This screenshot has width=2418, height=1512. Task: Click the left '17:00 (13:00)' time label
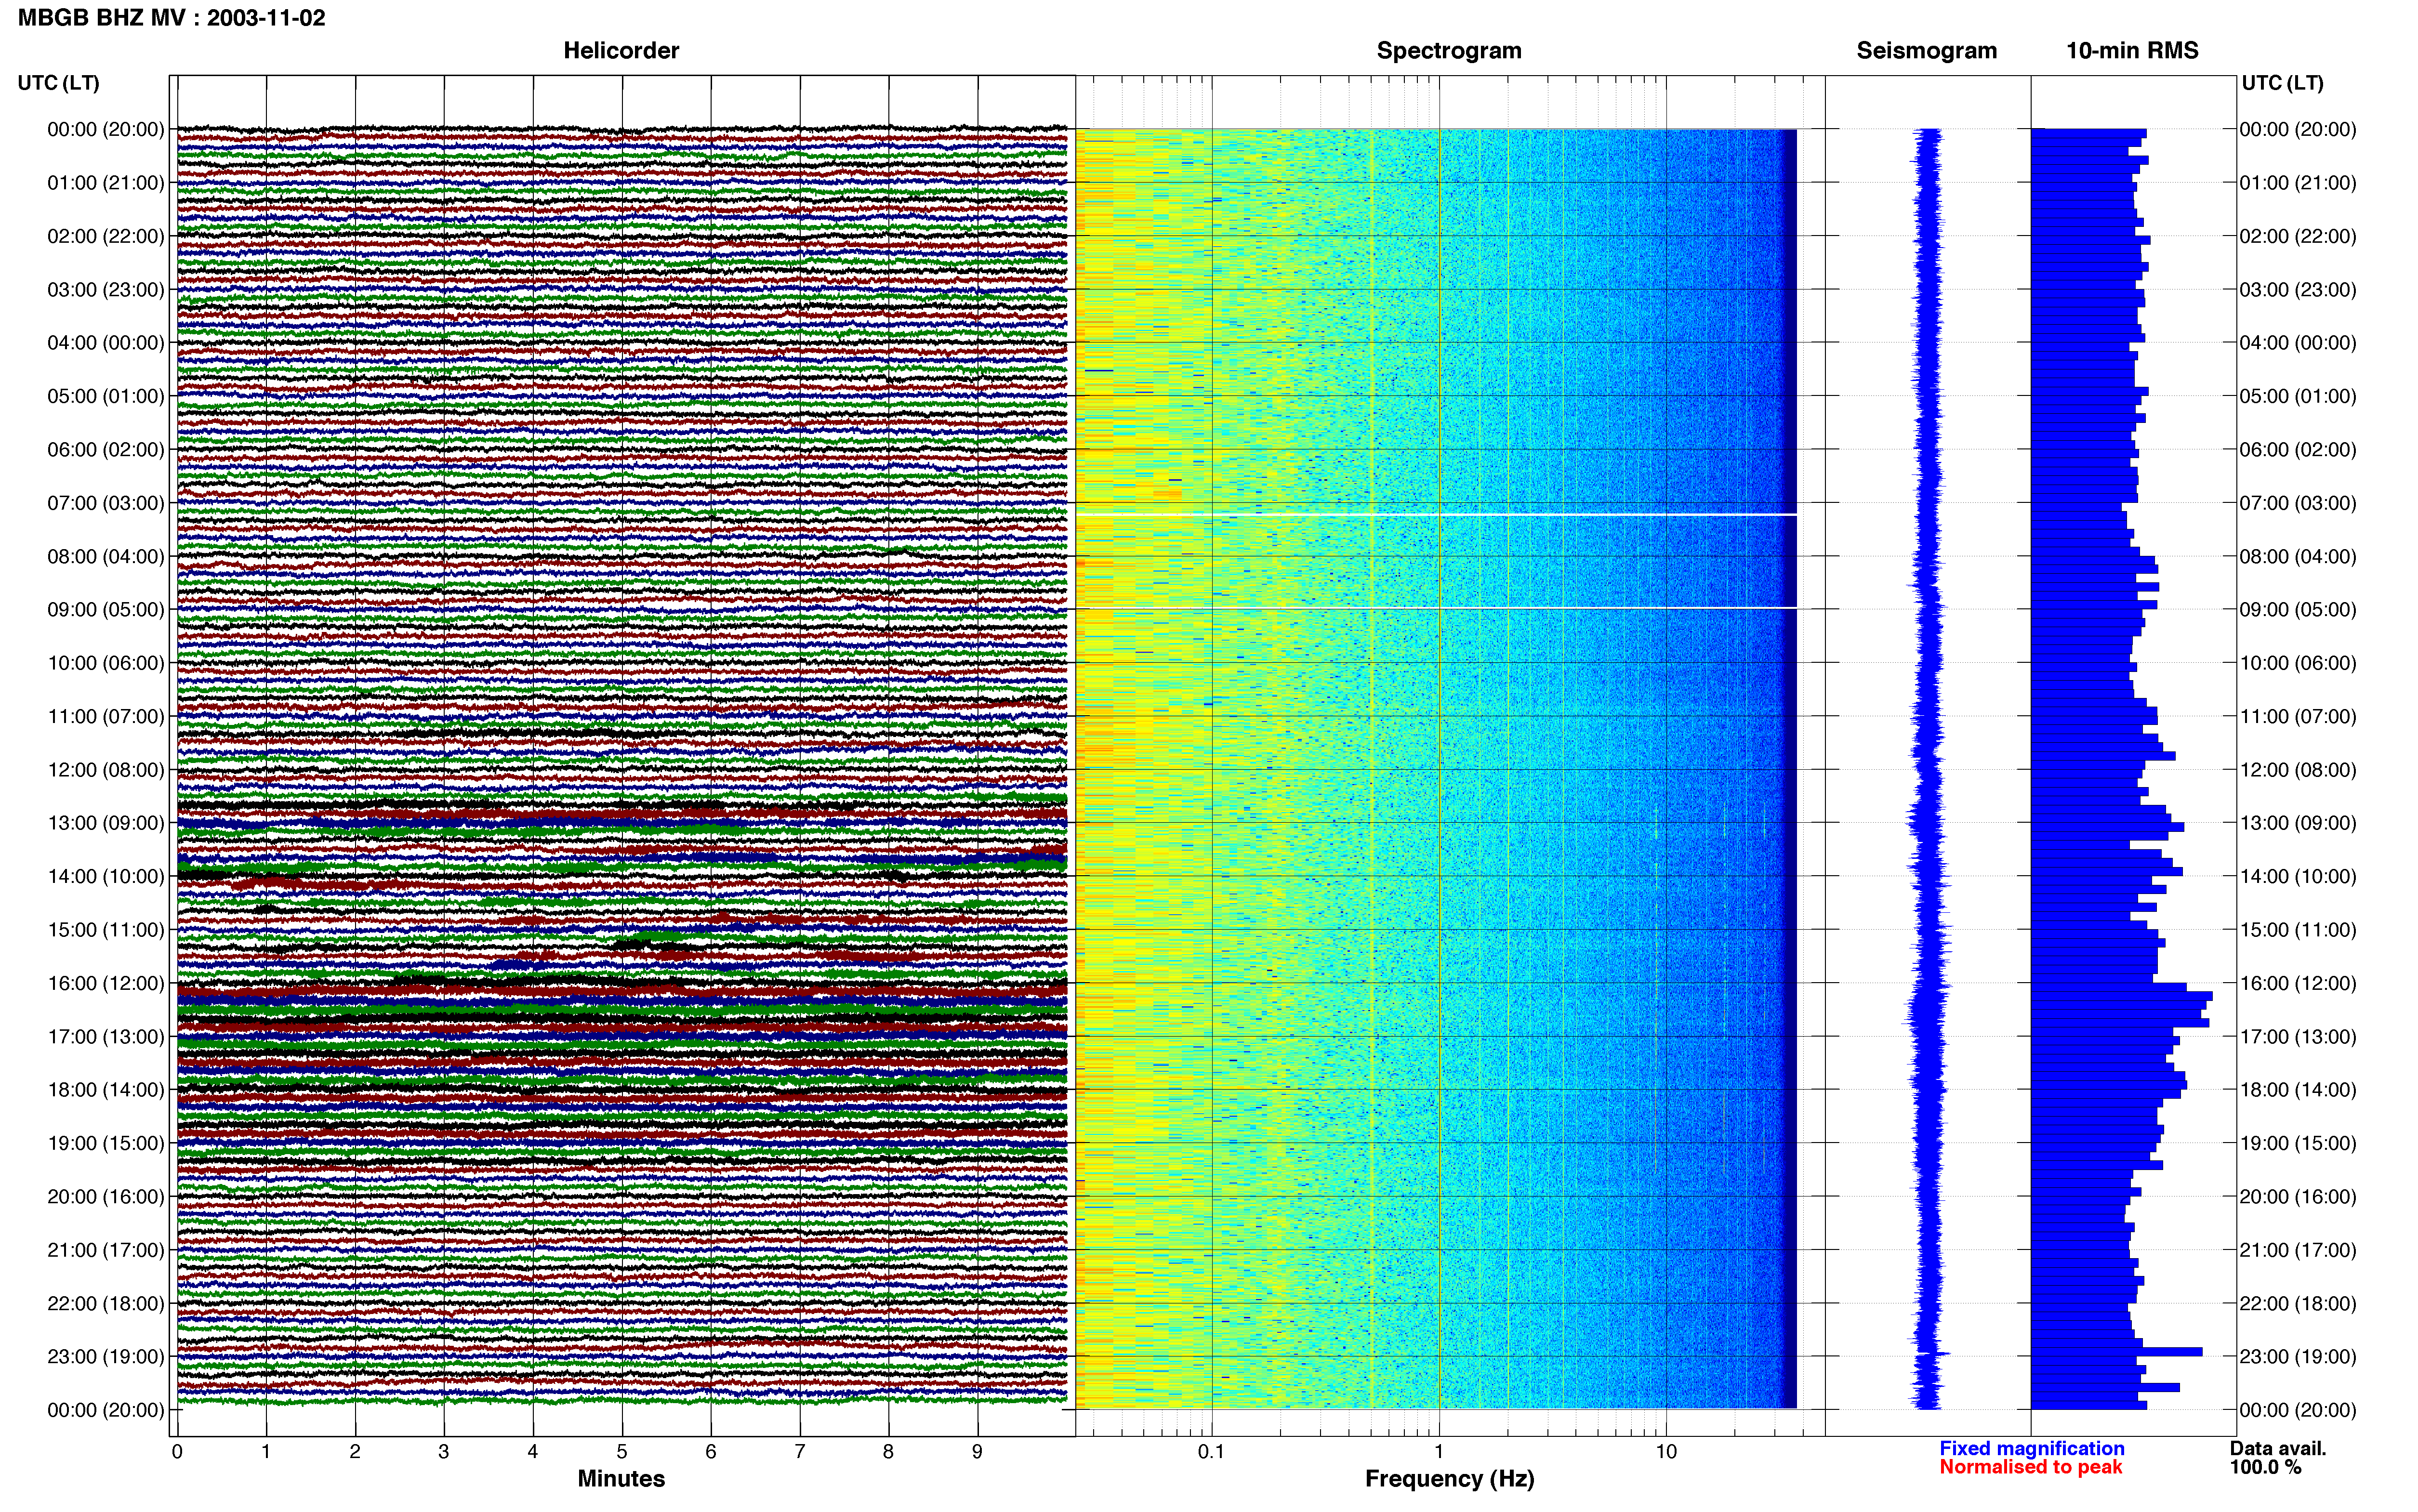pyautogui.click(x=106, y=1037)
